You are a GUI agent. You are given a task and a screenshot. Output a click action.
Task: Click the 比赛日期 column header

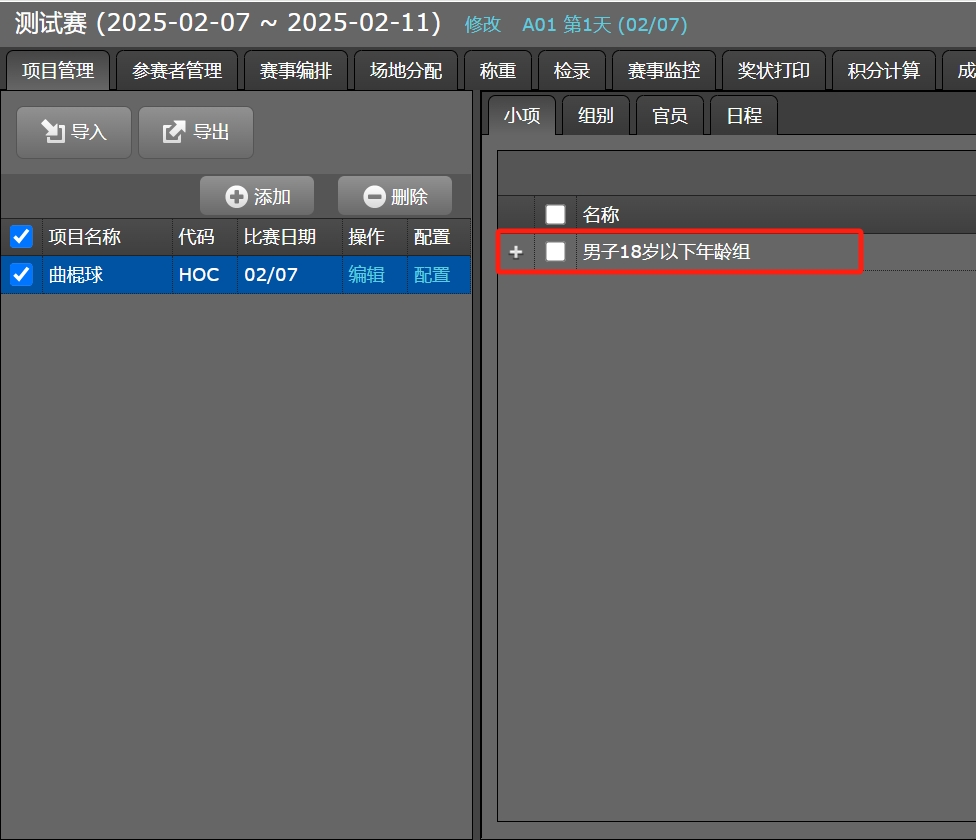[x=280, y=237]
